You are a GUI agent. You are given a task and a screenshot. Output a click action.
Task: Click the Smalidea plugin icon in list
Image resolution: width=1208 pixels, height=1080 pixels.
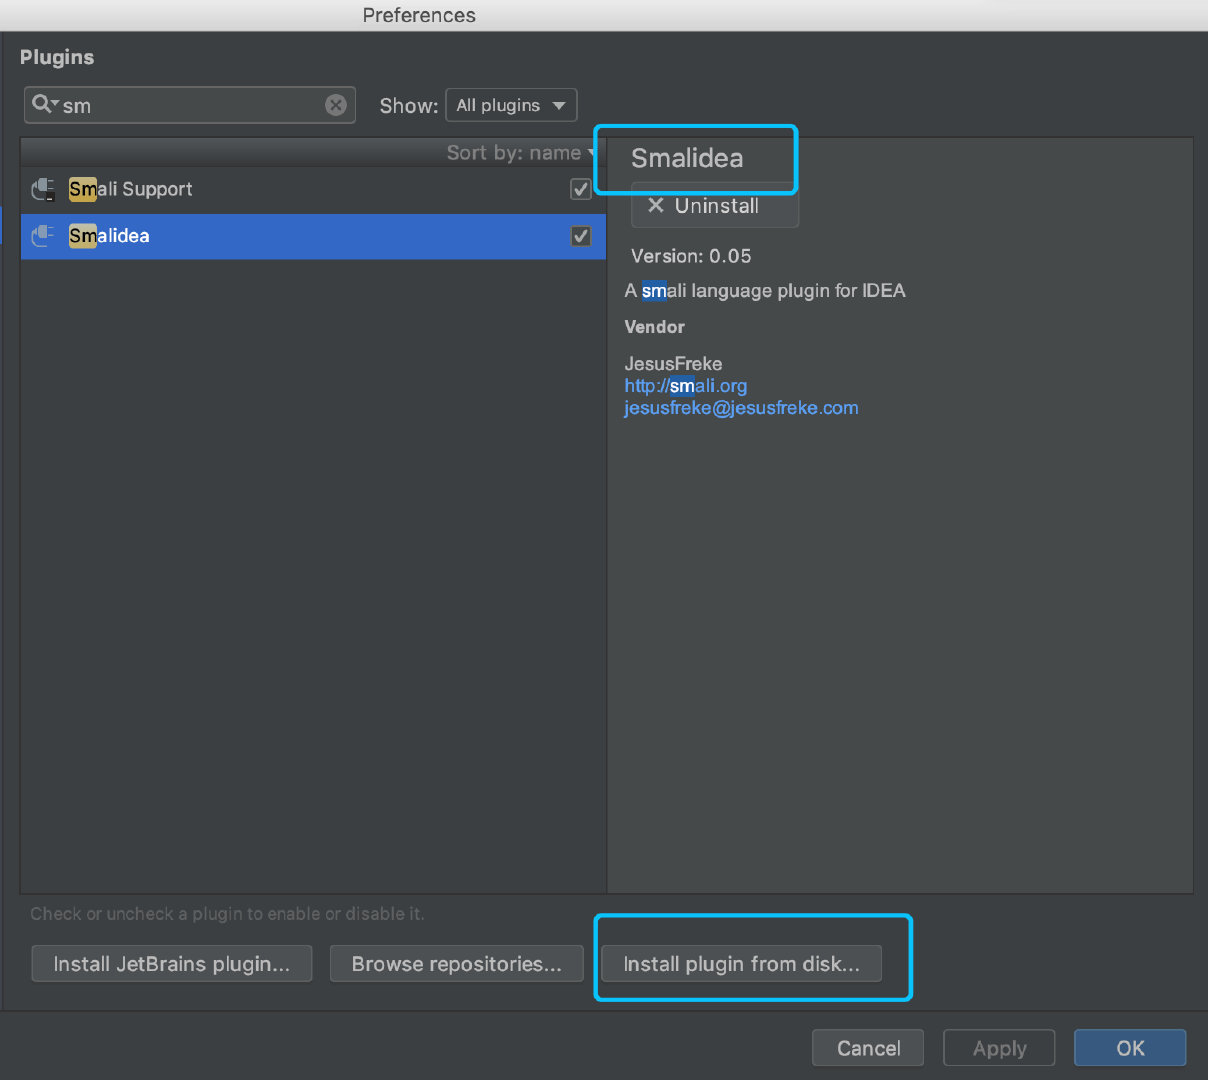(x=44, y=236)
